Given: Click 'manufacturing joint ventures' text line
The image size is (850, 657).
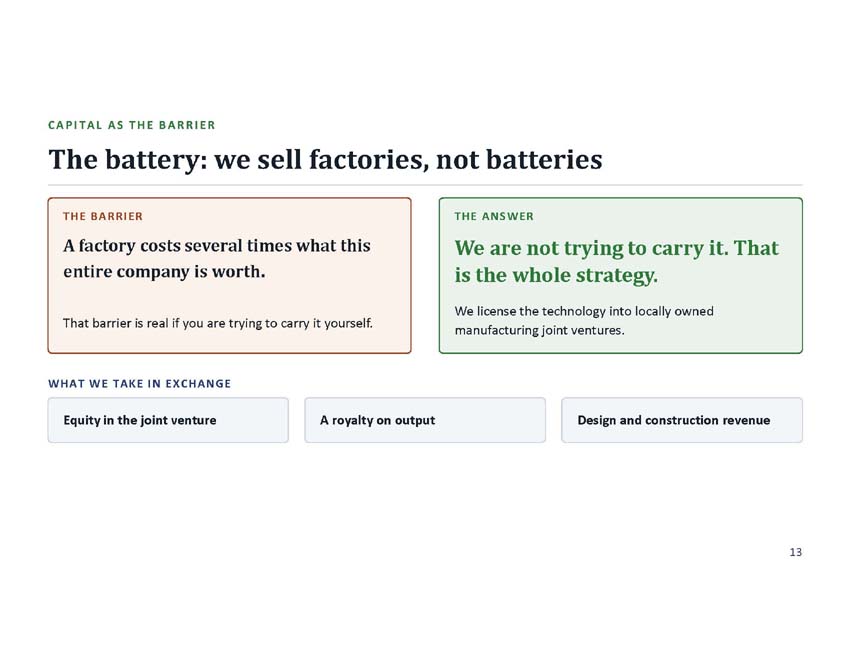Looking at the screenshot, I should coord(539,330).
